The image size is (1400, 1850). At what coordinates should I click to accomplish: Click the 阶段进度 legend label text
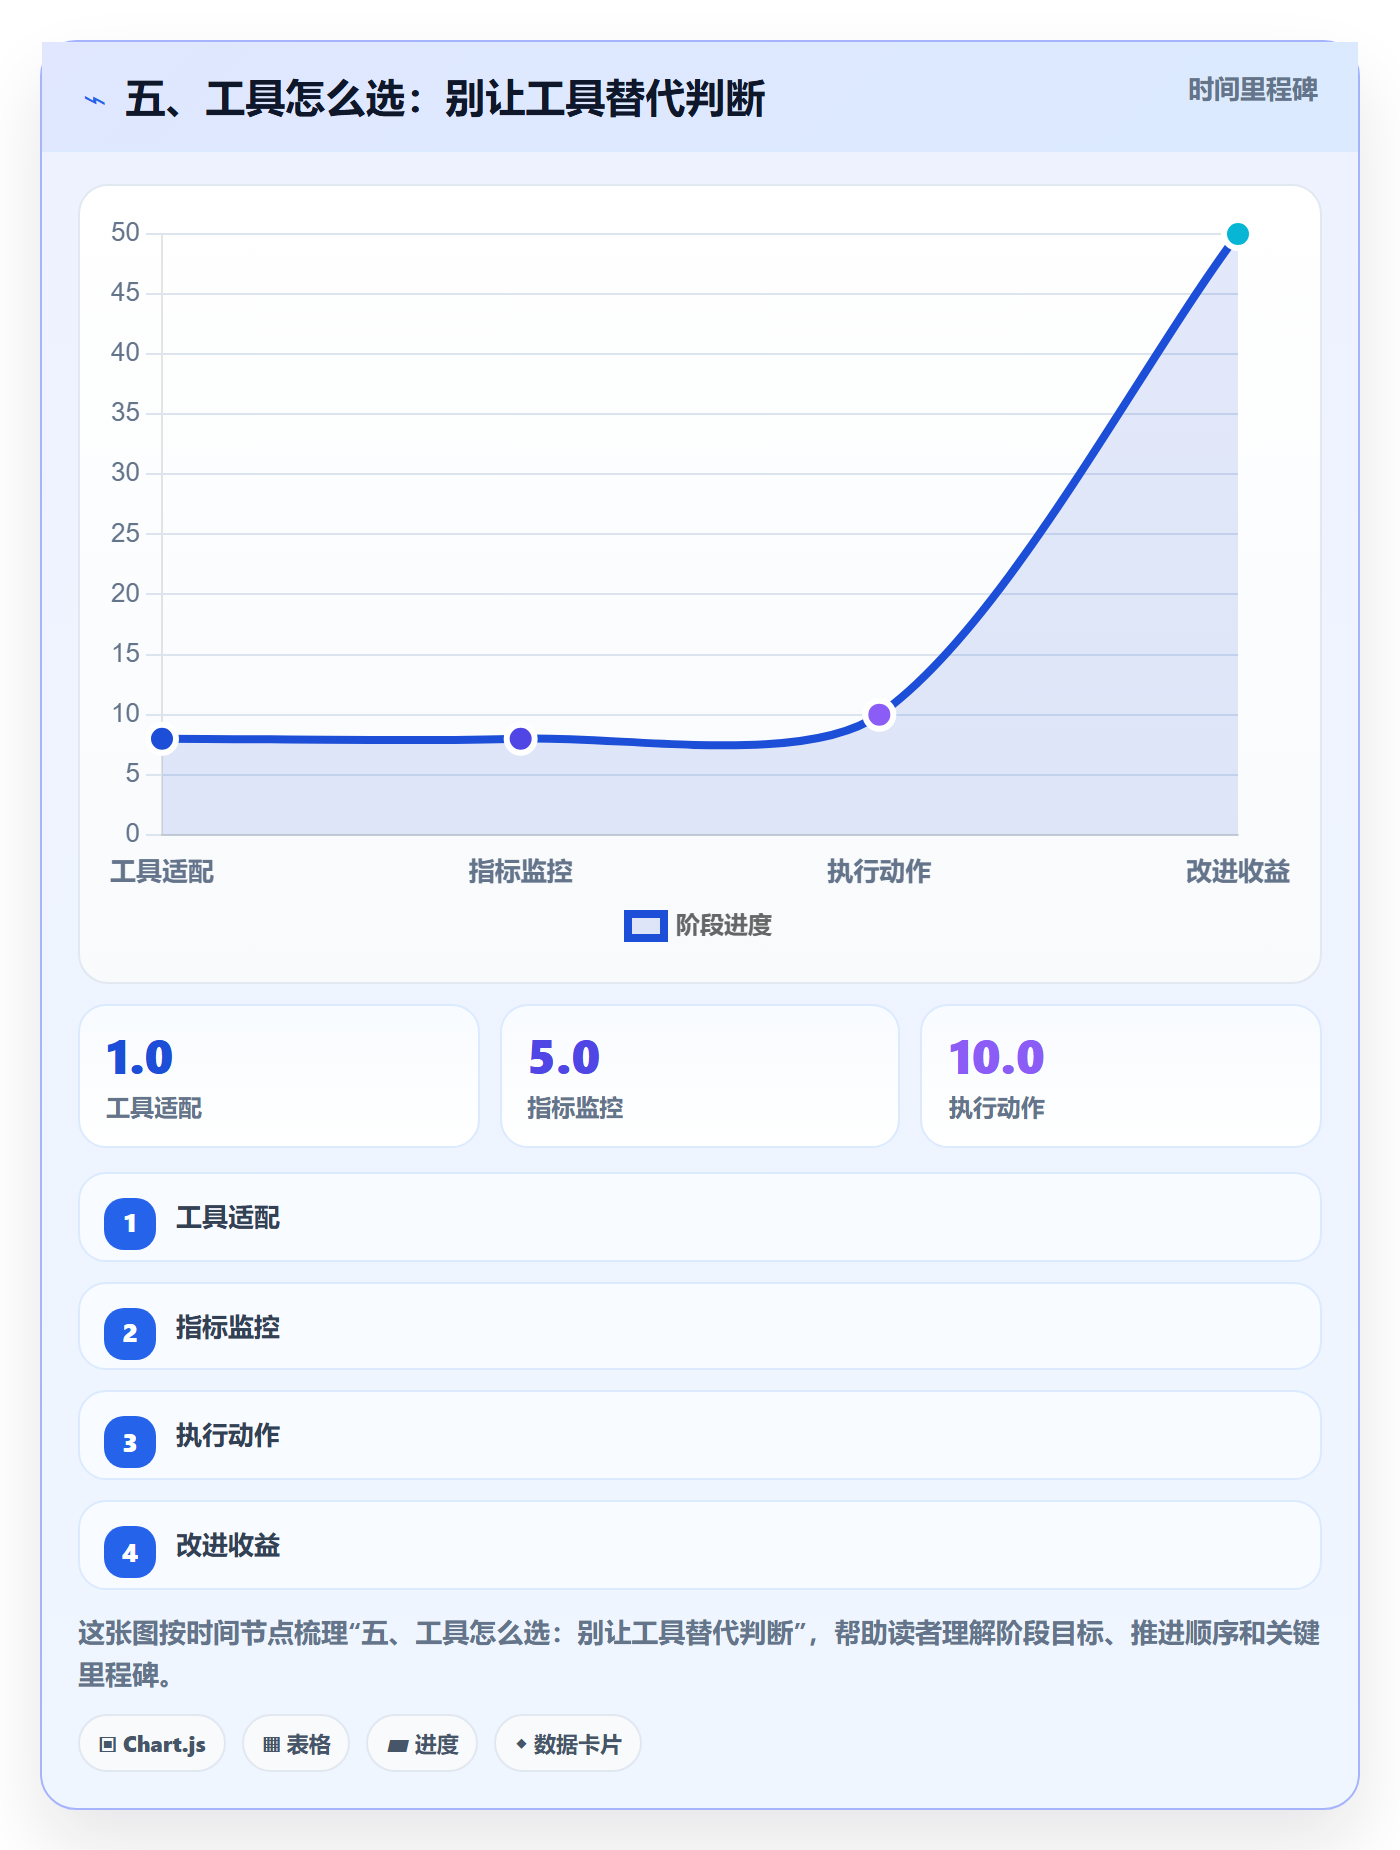coord(724,926)
